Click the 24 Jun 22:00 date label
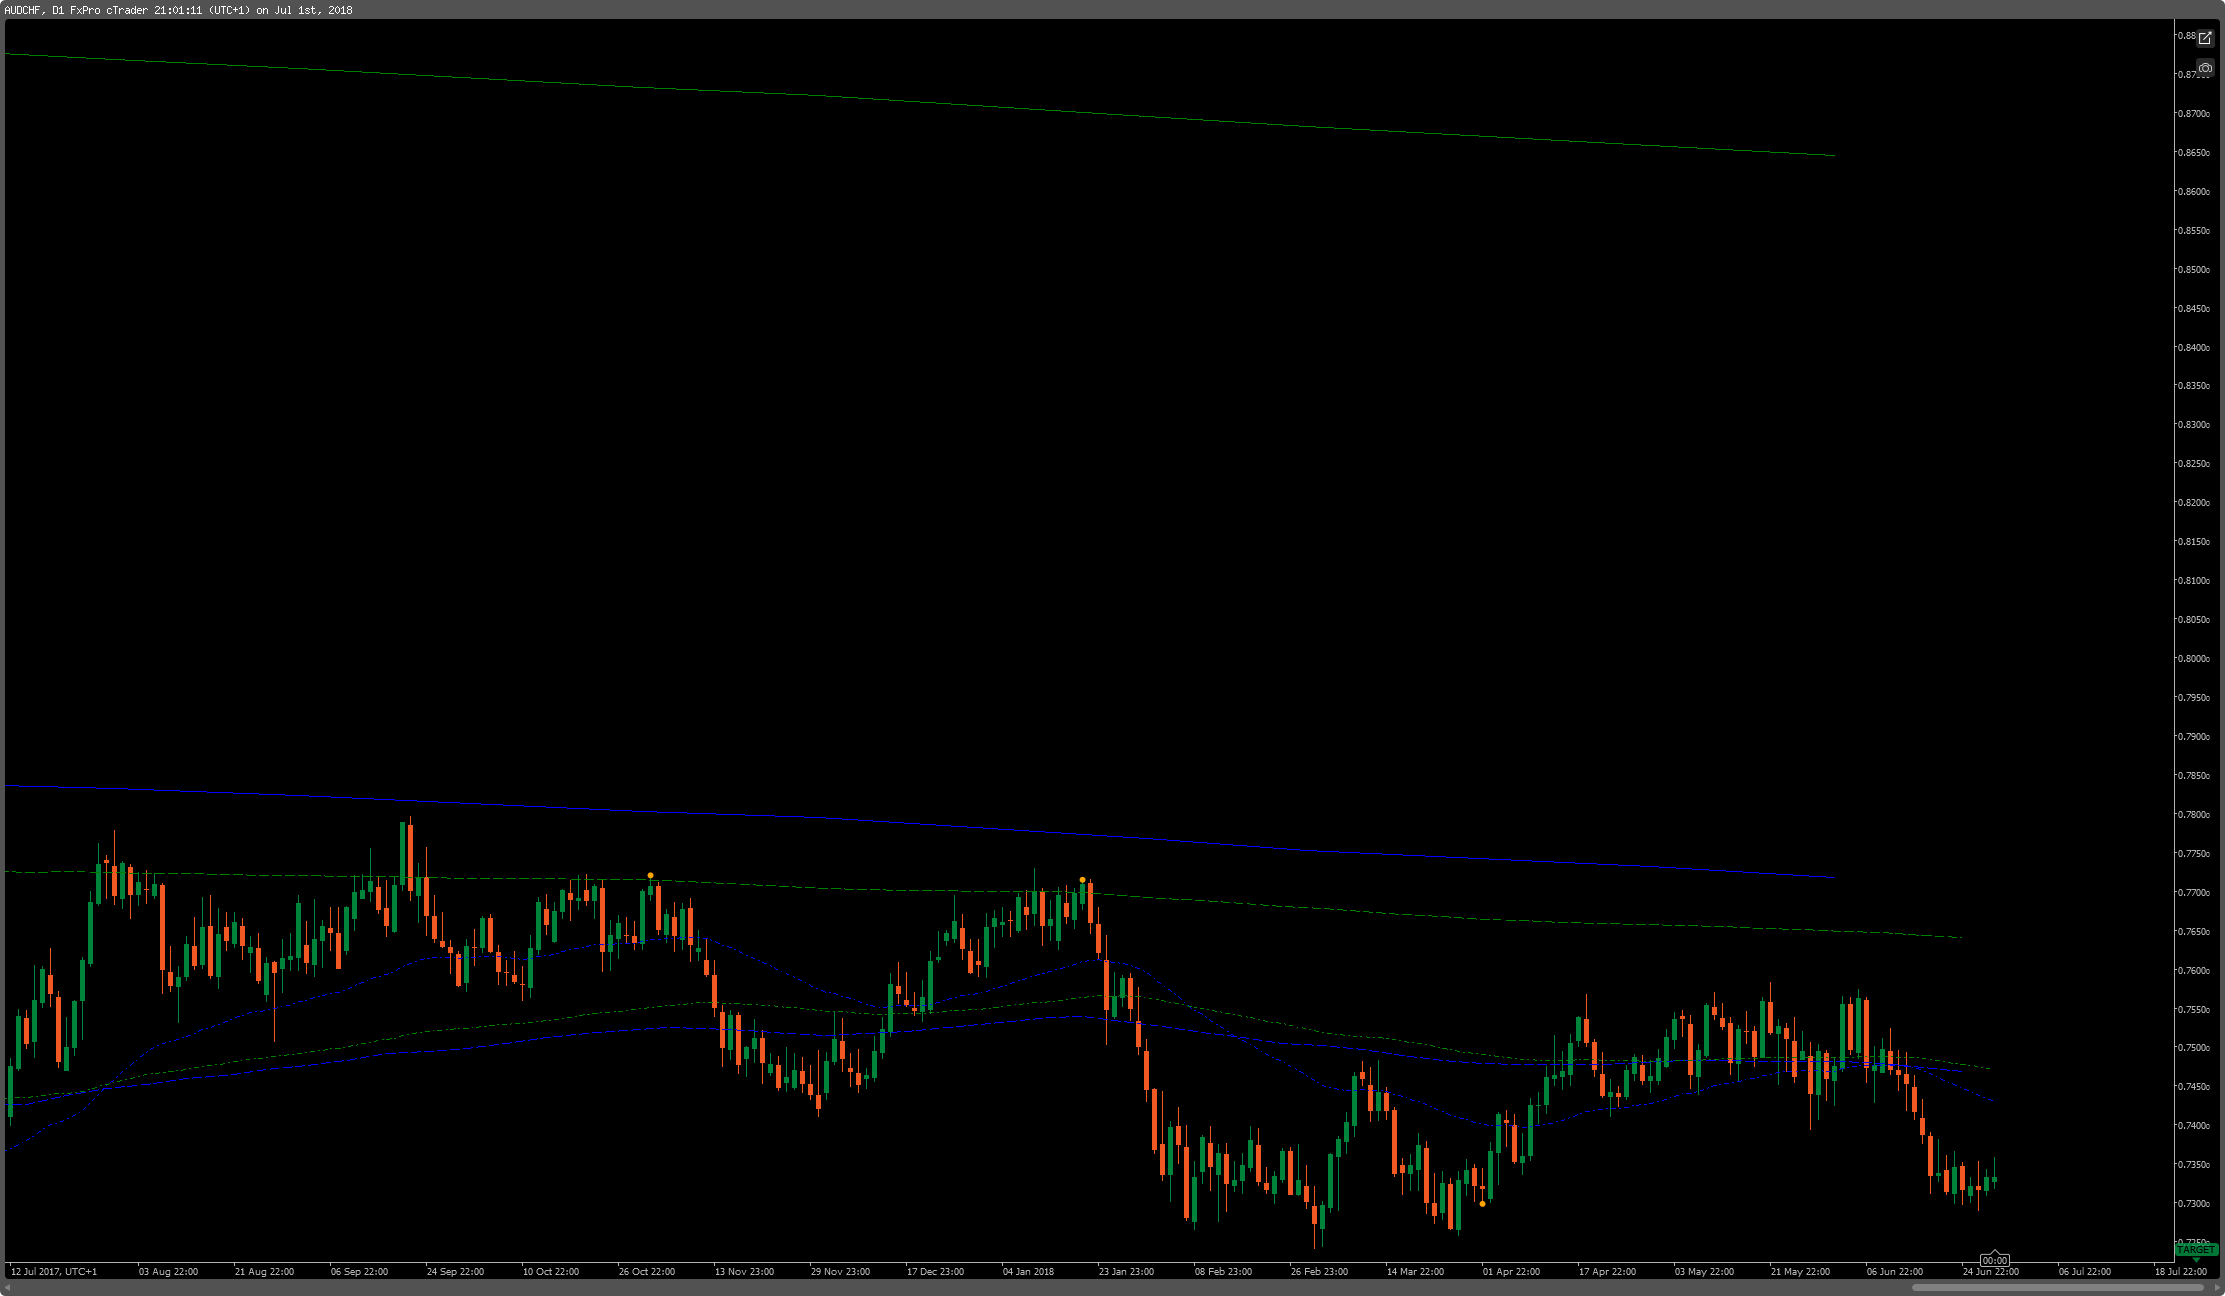The height and width of the screenshot is (1296, 2225). point(1990,1272)
